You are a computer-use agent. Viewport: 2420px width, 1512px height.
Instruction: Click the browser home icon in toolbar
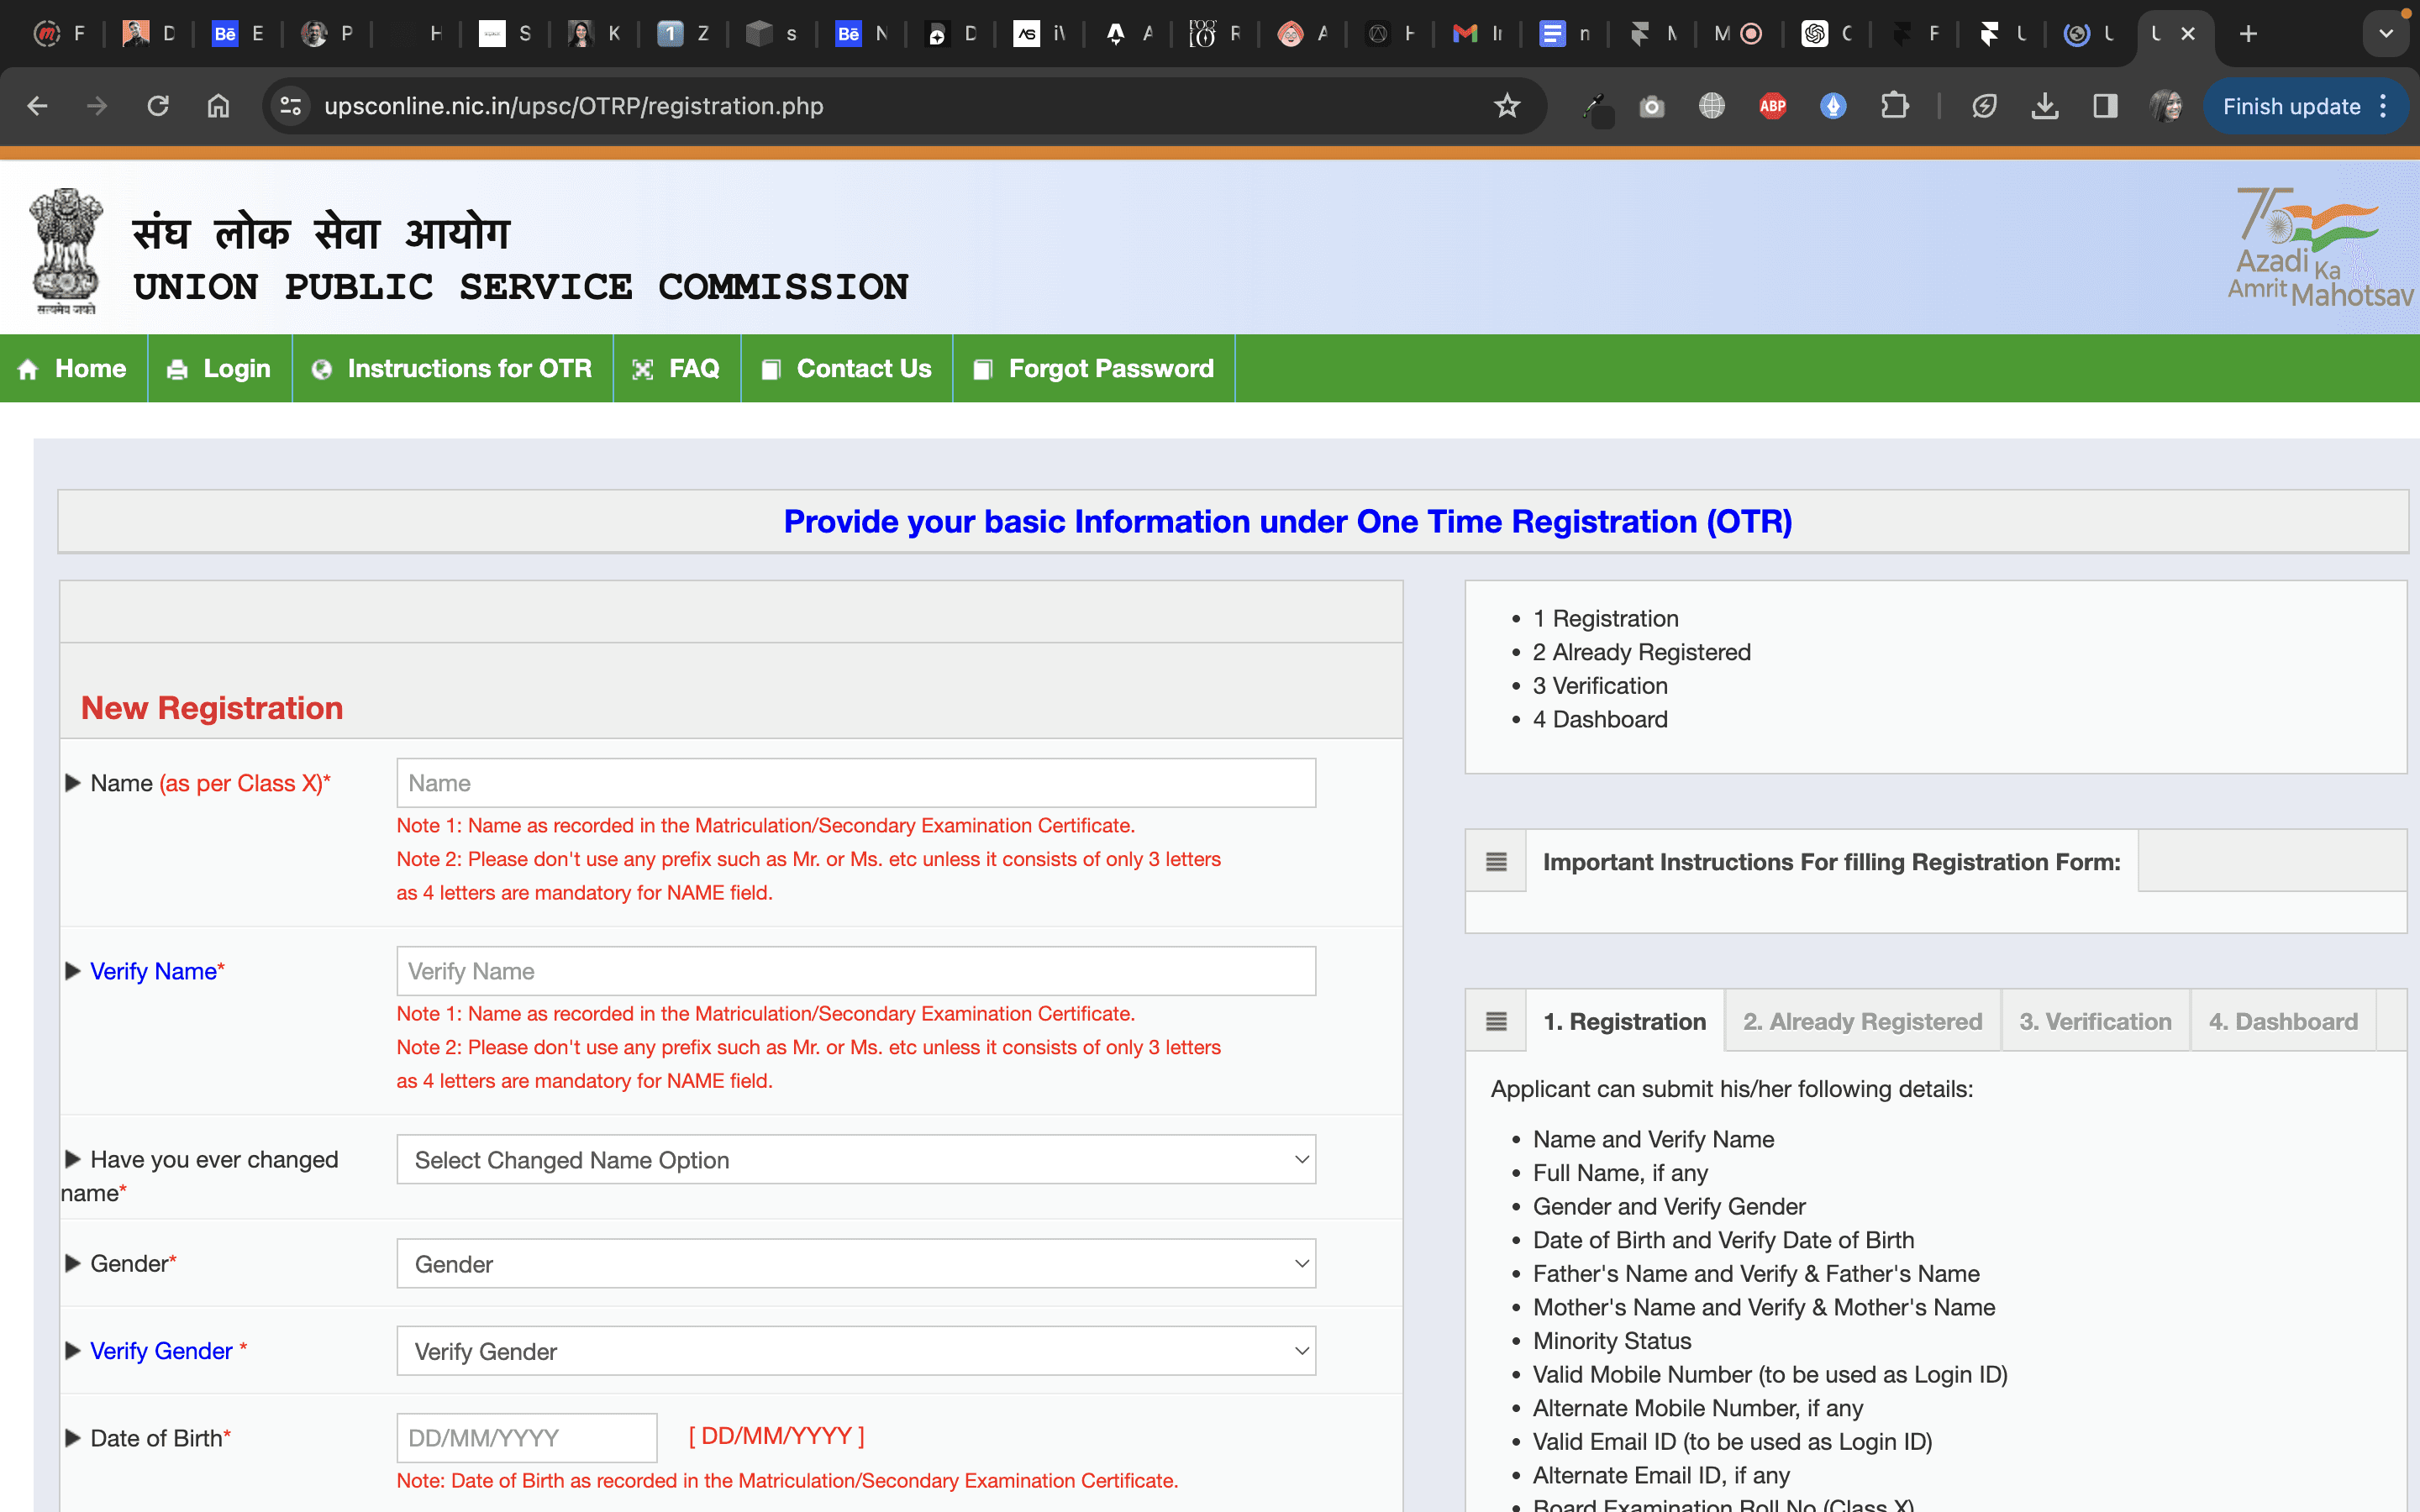point(218,106)
